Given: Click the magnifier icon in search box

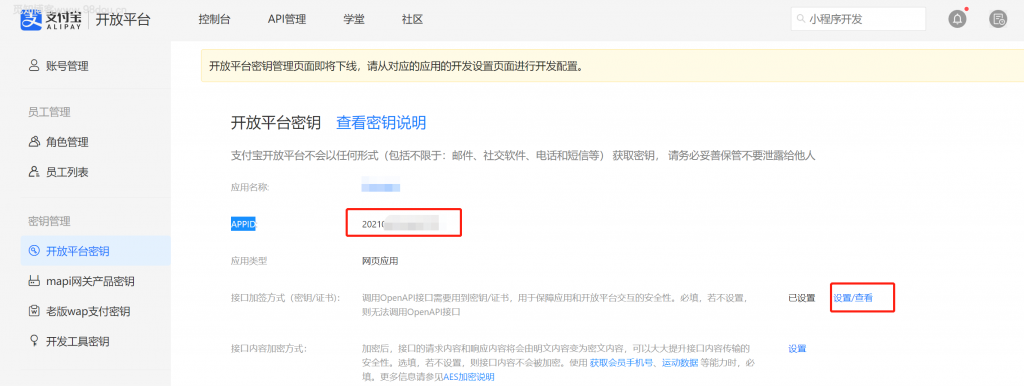Looking at the screenshot, I should click(x=800, y=20).
